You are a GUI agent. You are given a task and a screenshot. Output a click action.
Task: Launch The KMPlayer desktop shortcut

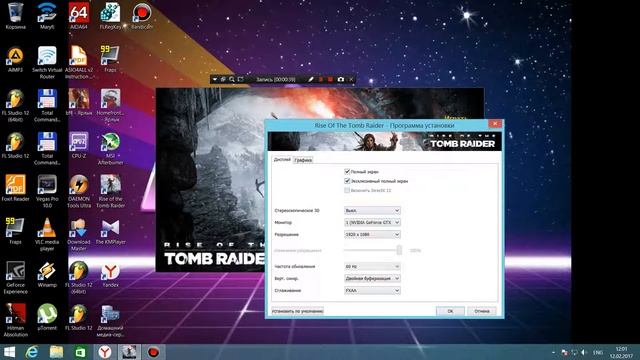coord(111,231)
